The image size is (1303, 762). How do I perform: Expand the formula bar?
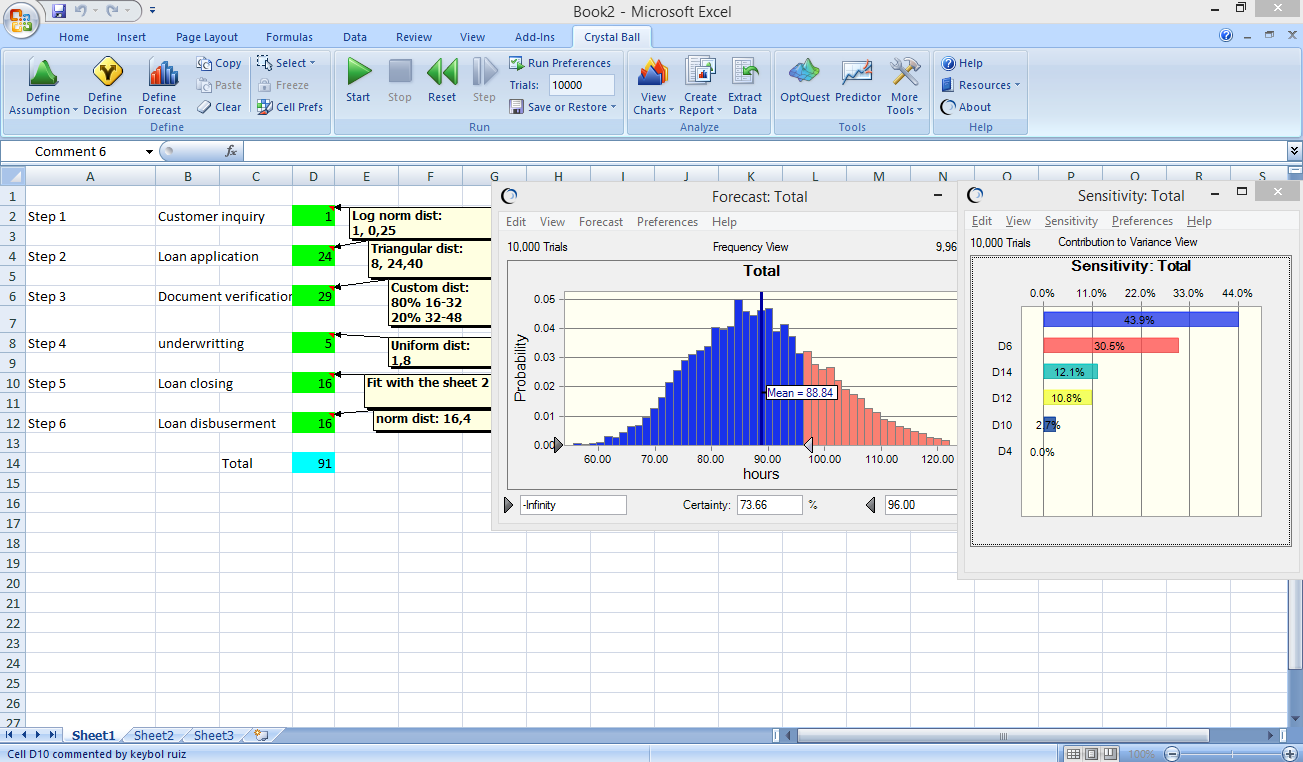[1294, 151]
